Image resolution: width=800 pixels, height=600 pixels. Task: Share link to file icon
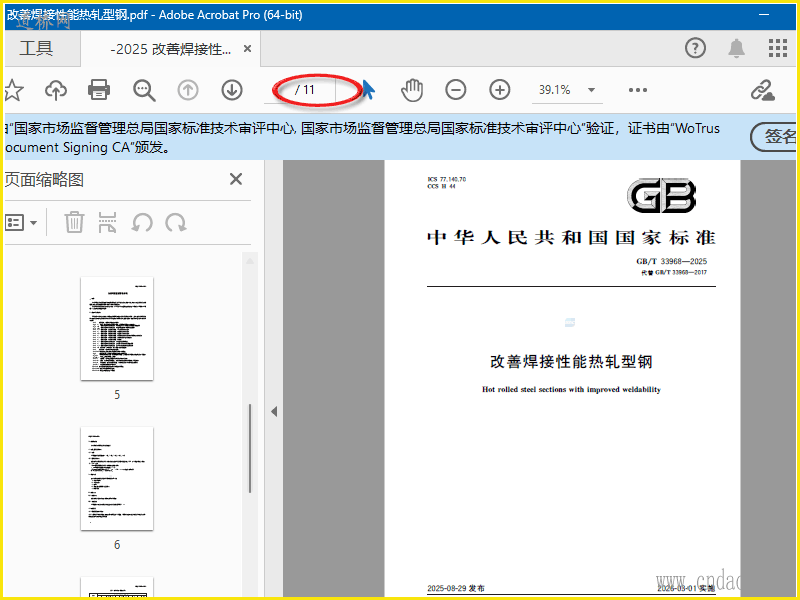(763, 91)
